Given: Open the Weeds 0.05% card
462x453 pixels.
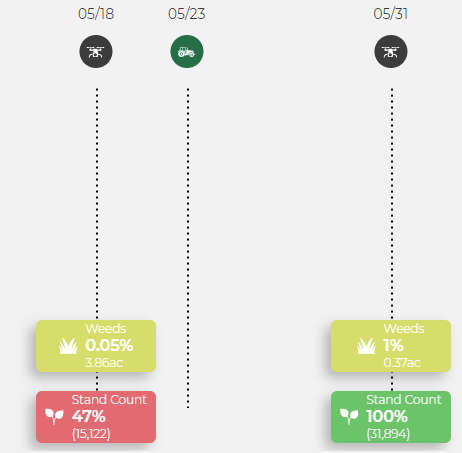Looking at the screenshot, I should (96, 346).
